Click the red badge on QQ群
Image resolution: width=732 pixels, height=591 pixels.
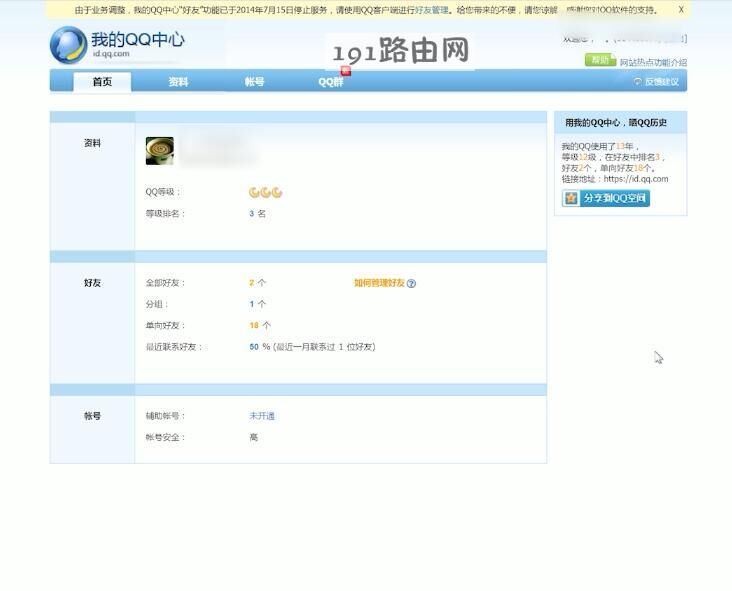(346, 71)
